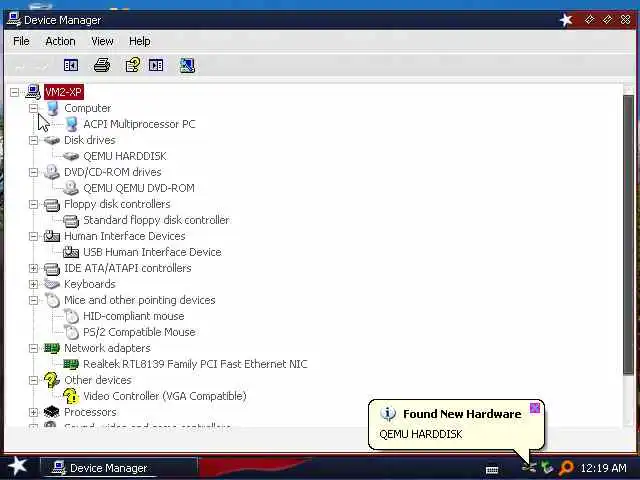Click the Device Manager taskbar button
Image resolution: width=640 pixels, height=480 pixels.
tap(119, 468)
